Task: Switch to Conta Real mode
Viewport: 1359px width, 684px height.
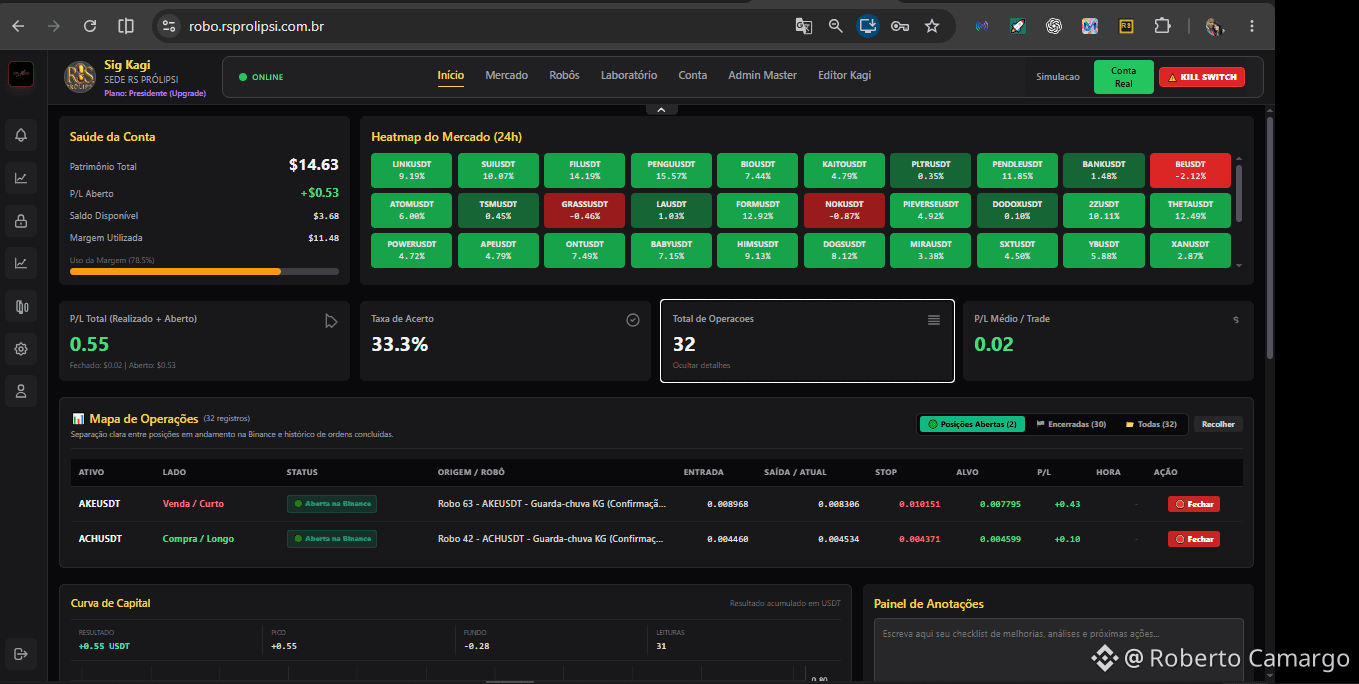Action: coord(1123,77)
